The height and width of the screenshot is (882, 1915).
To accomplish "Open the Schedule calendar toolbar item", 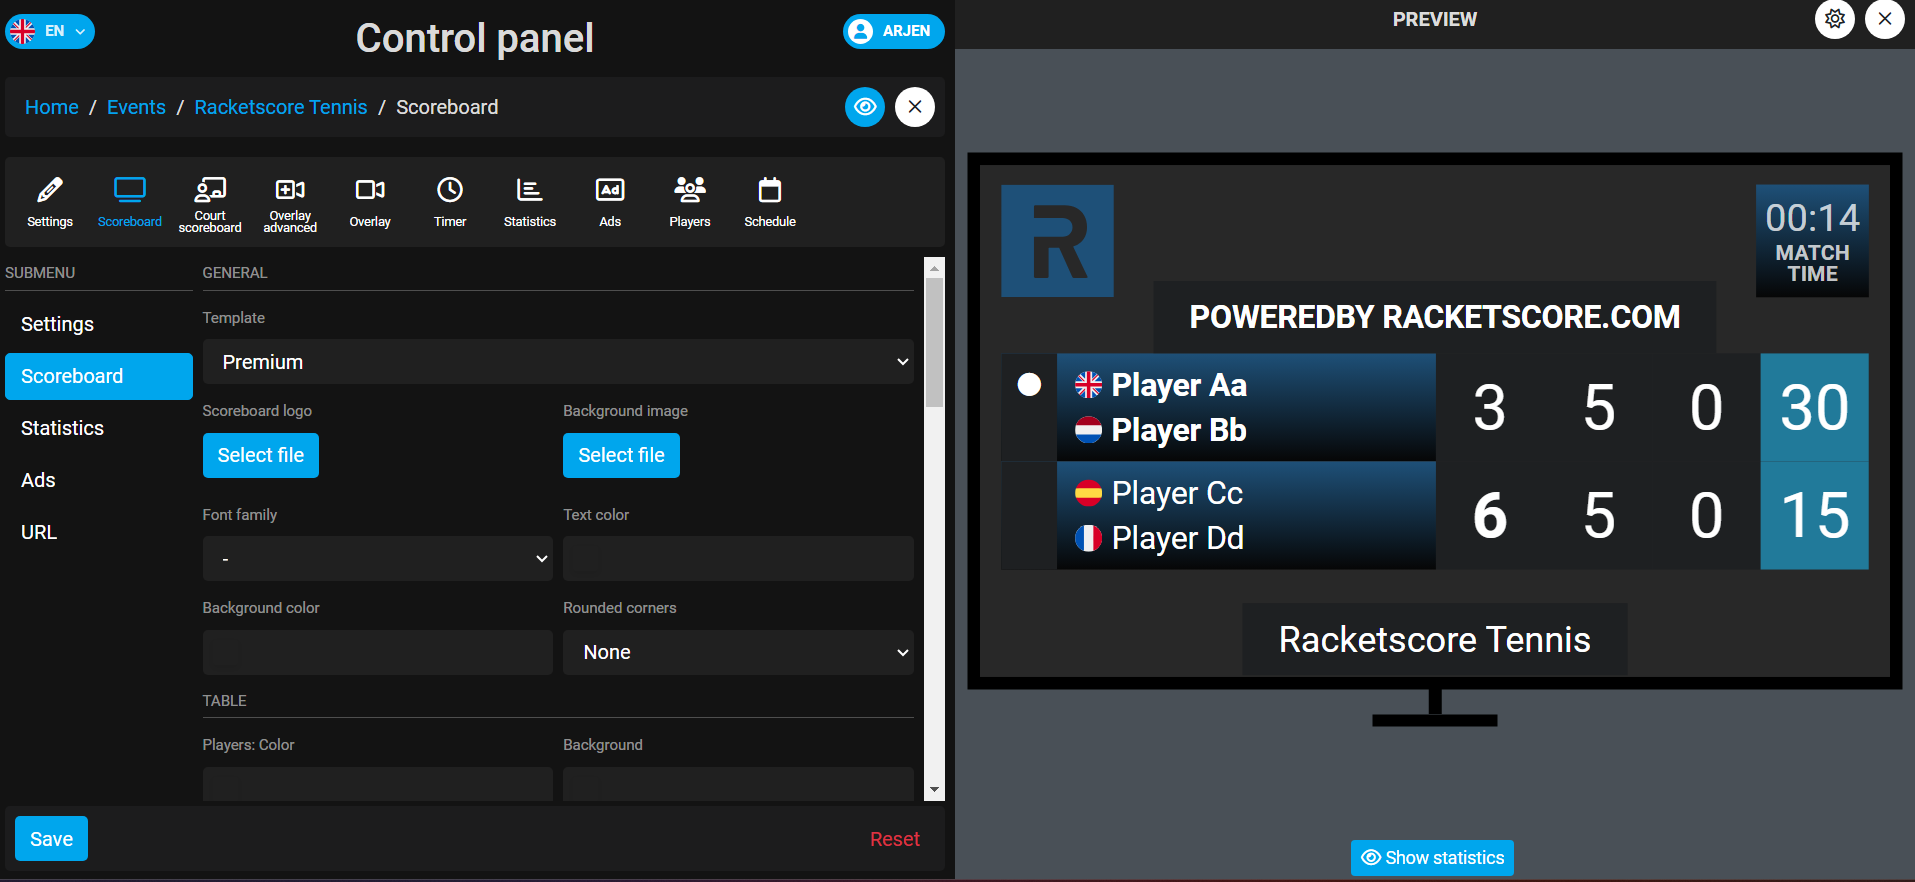I will [770, 202].
